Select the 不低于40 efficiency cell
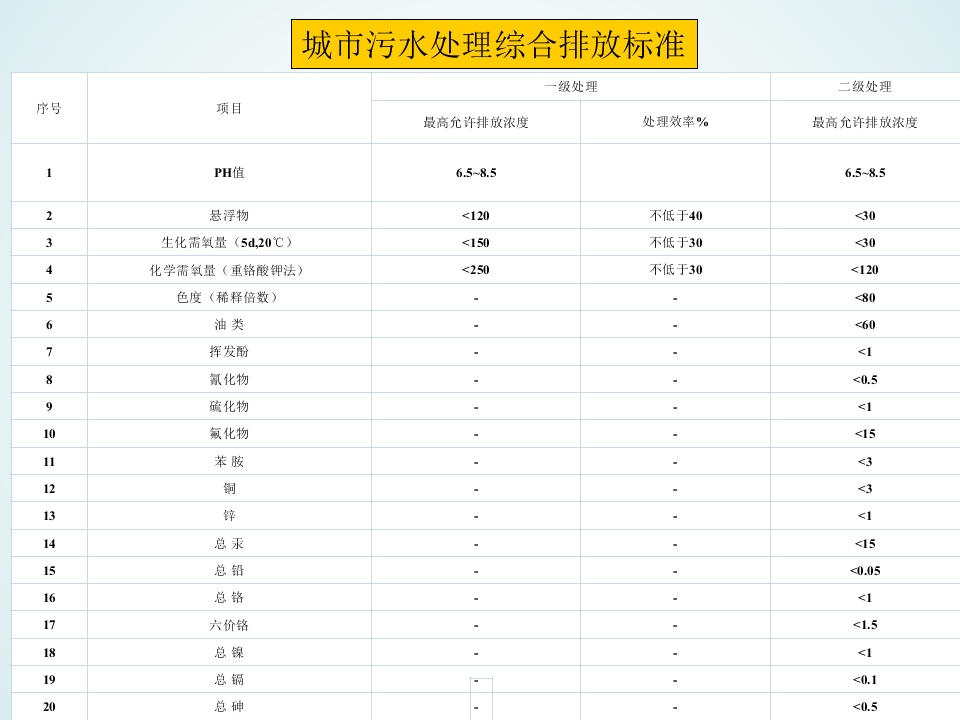Image resolution: width=960 pixels, height=720 pixels. click(x=675, y=215)
